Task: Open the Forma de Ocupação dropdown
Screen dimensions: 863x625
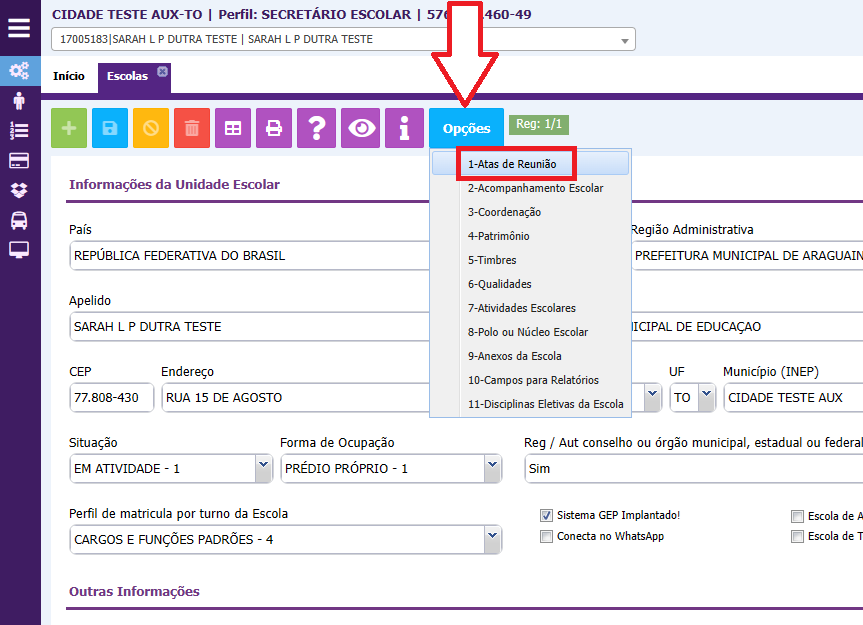Action: click(492, 467)
